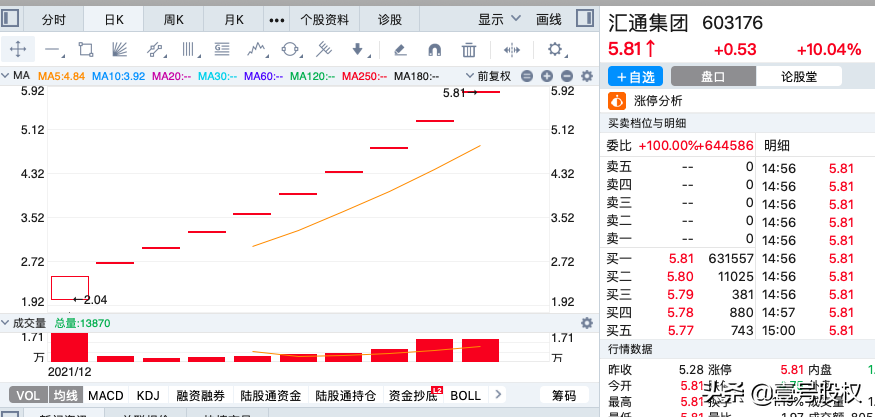
Task: Collapse the MA indicator chevron
Action: pyautogui.click(x=6, y=75)
